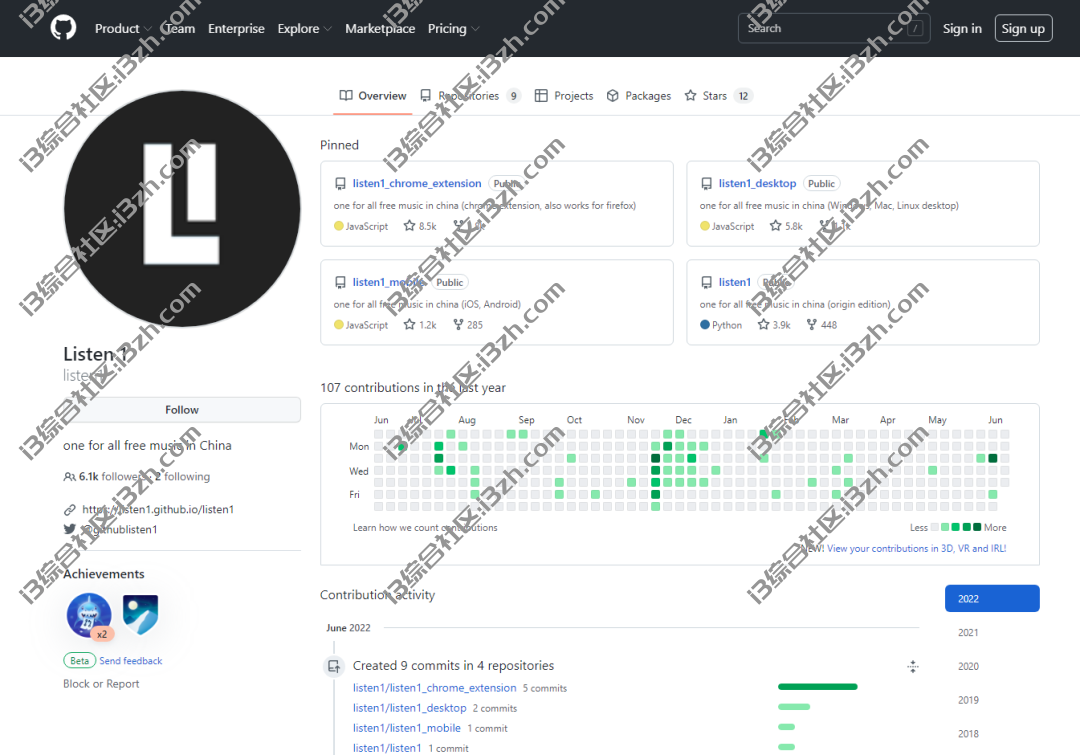Open the Enterprise navigation link

click(236, 28)
